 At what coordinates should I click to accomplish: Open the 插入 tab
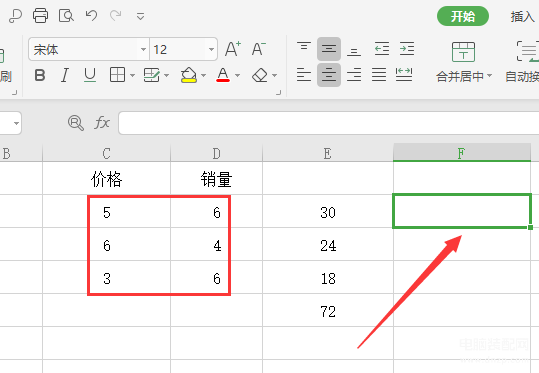[522, 16]
